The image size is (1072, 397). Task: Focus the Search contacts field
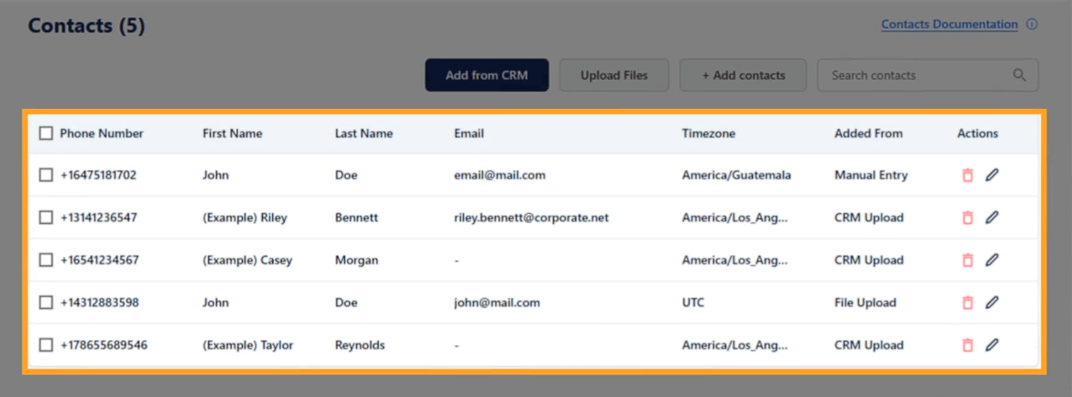pos(928,75)
